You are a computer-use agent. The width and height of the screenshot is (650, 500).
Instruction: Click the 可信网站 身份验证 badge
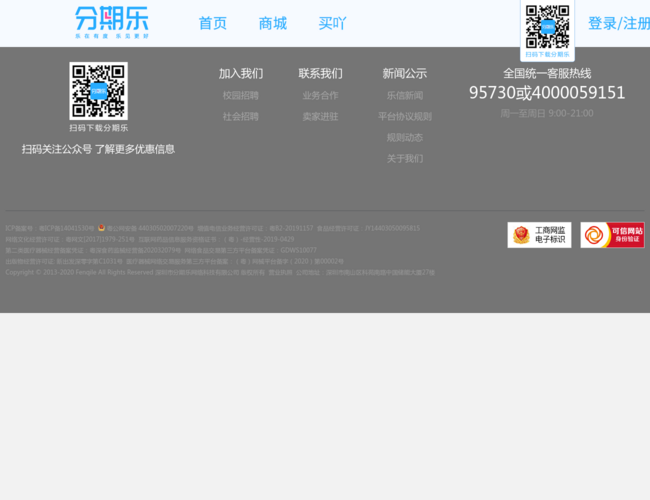tap(612, 235)
